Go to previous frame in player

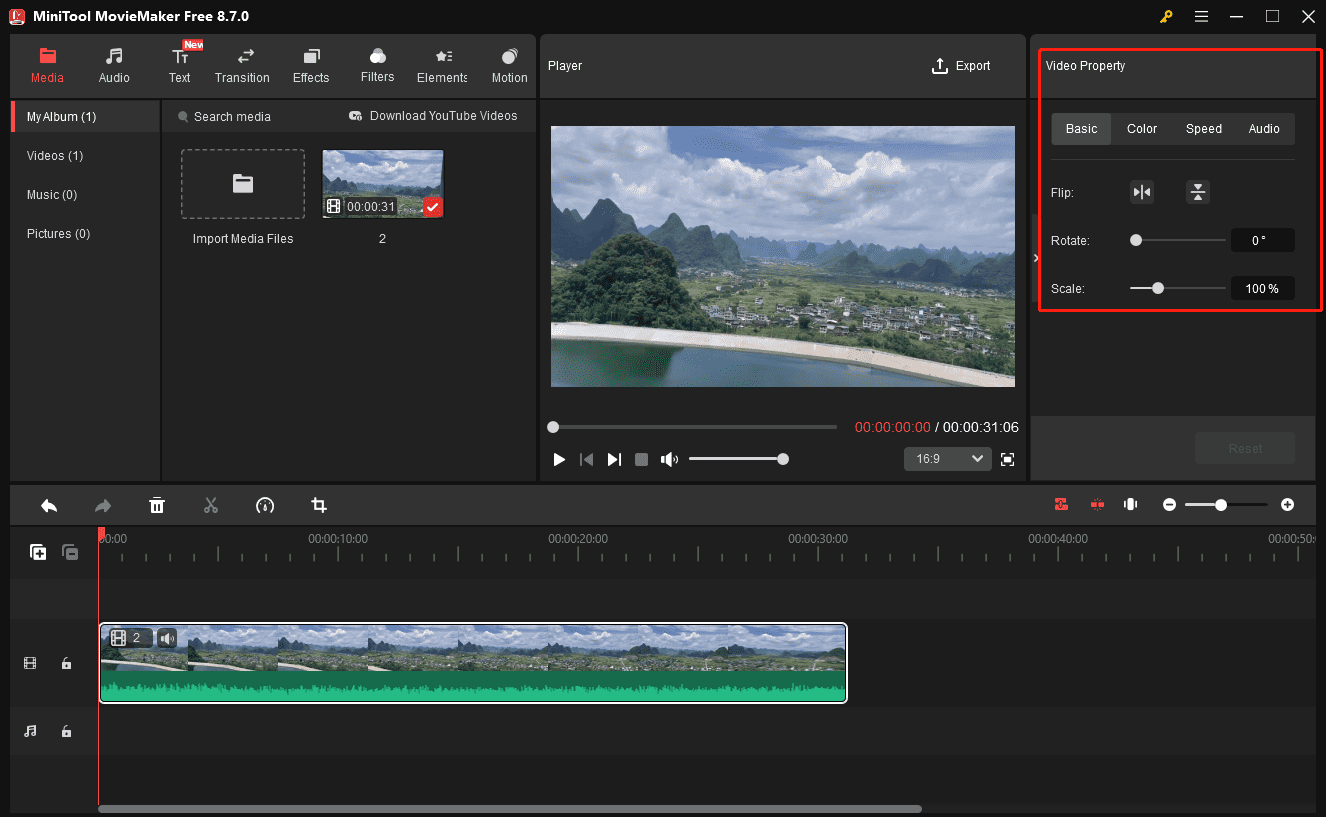[587, 459]
